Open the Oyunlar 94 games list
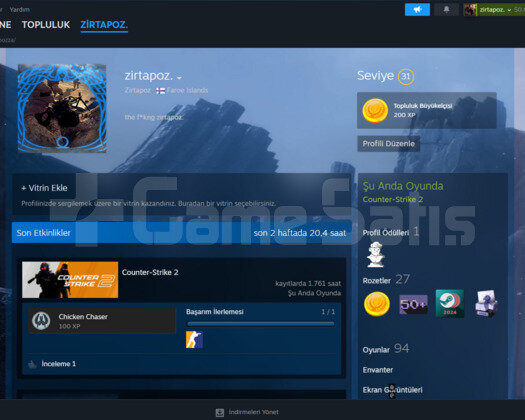 click(386, 349)
